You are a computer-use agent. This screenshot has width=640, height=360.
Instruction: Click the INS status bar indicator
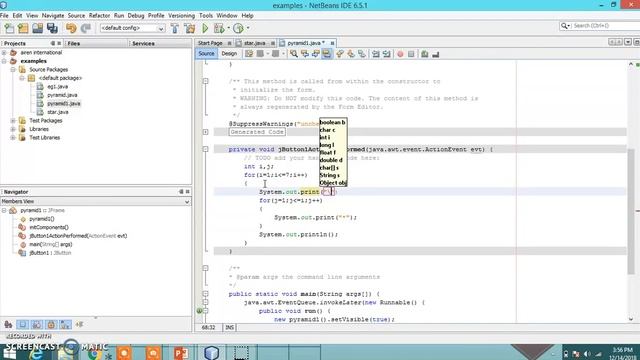point(229,328)
